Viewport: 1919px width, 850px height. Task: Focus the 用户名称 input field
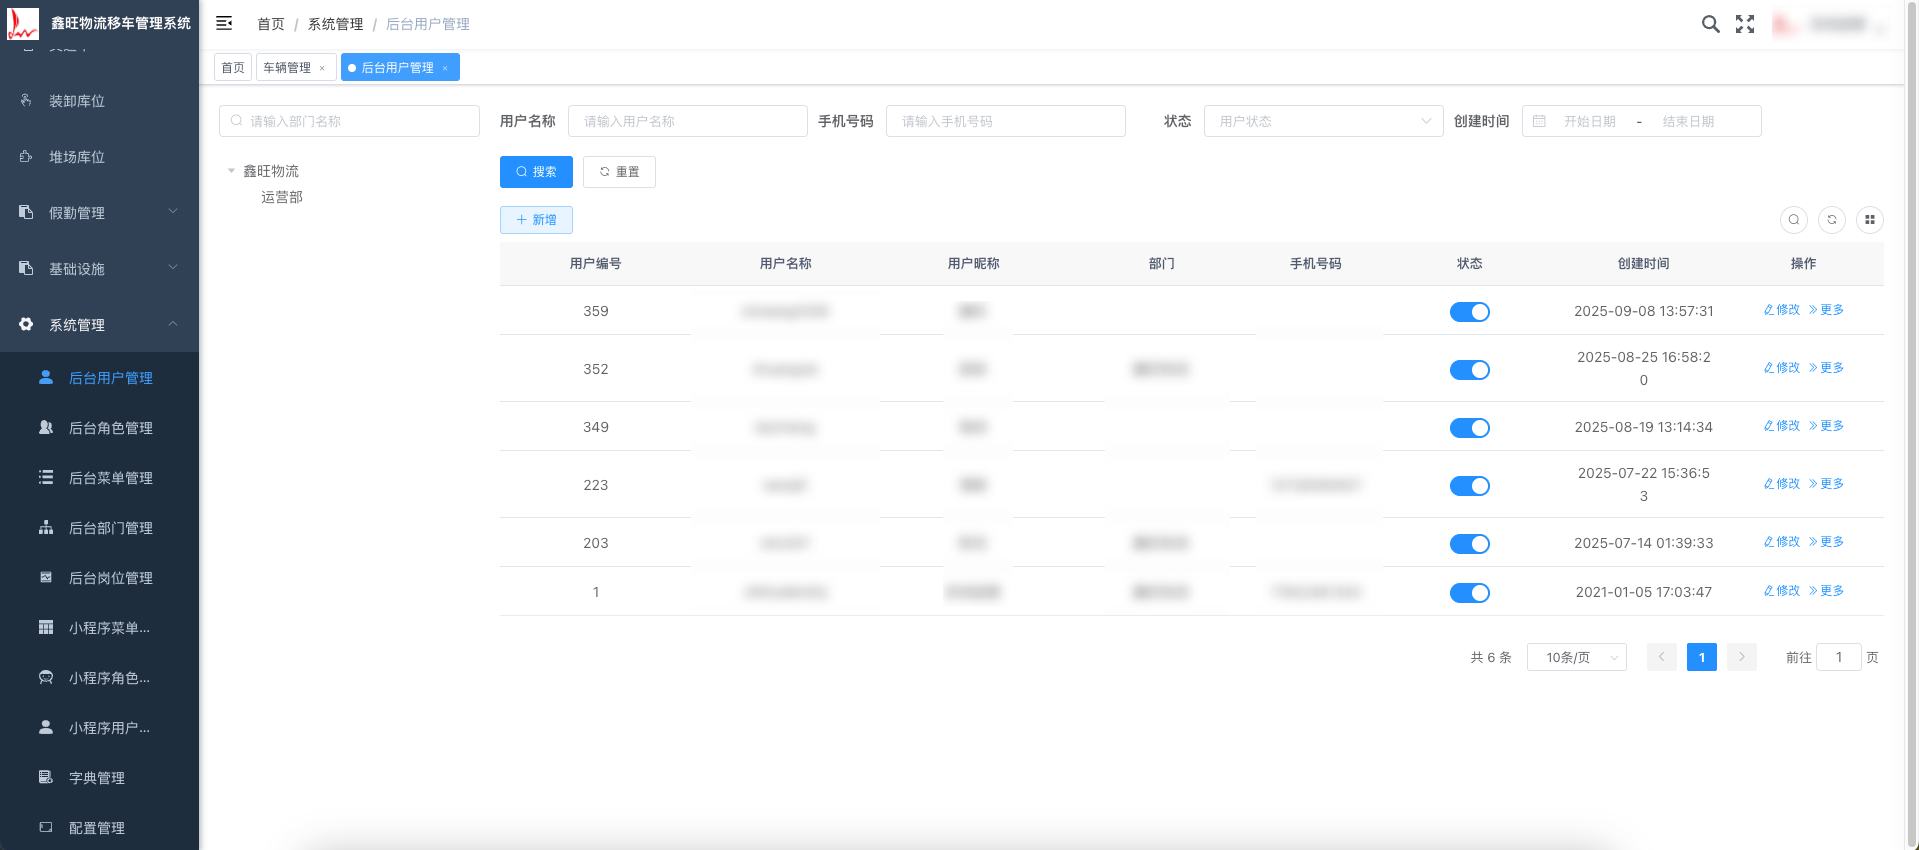[688, 121]
